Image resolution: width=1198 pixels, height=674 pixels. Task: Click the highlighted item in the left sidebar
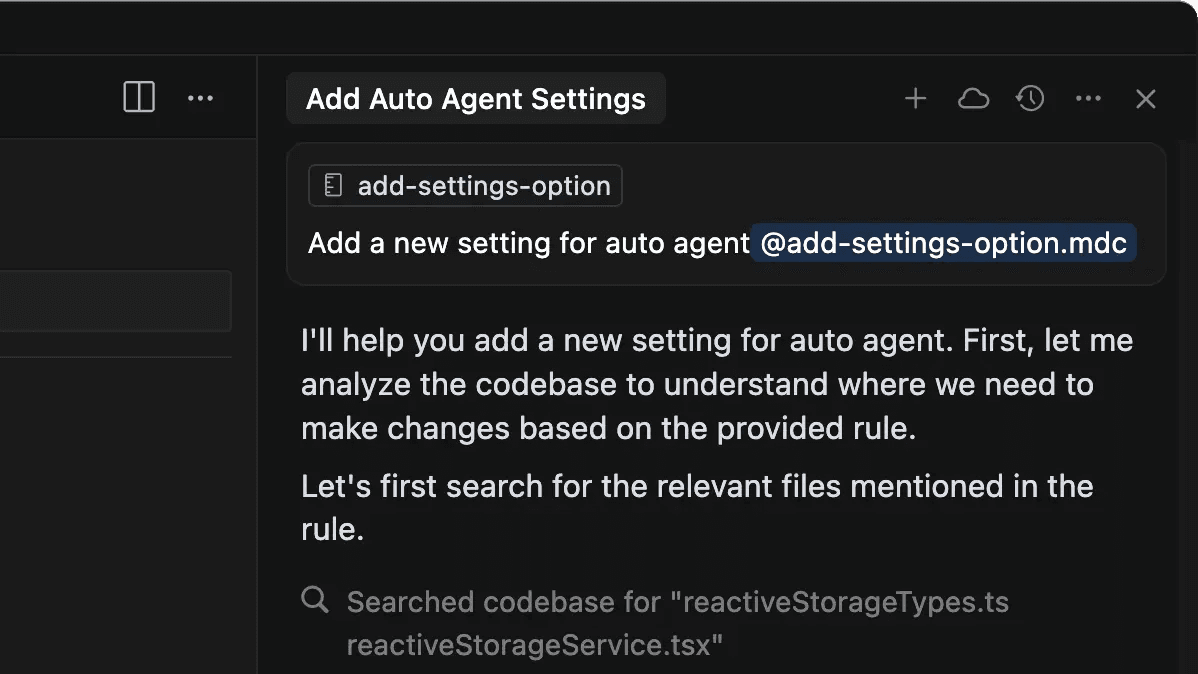(115, 300)
